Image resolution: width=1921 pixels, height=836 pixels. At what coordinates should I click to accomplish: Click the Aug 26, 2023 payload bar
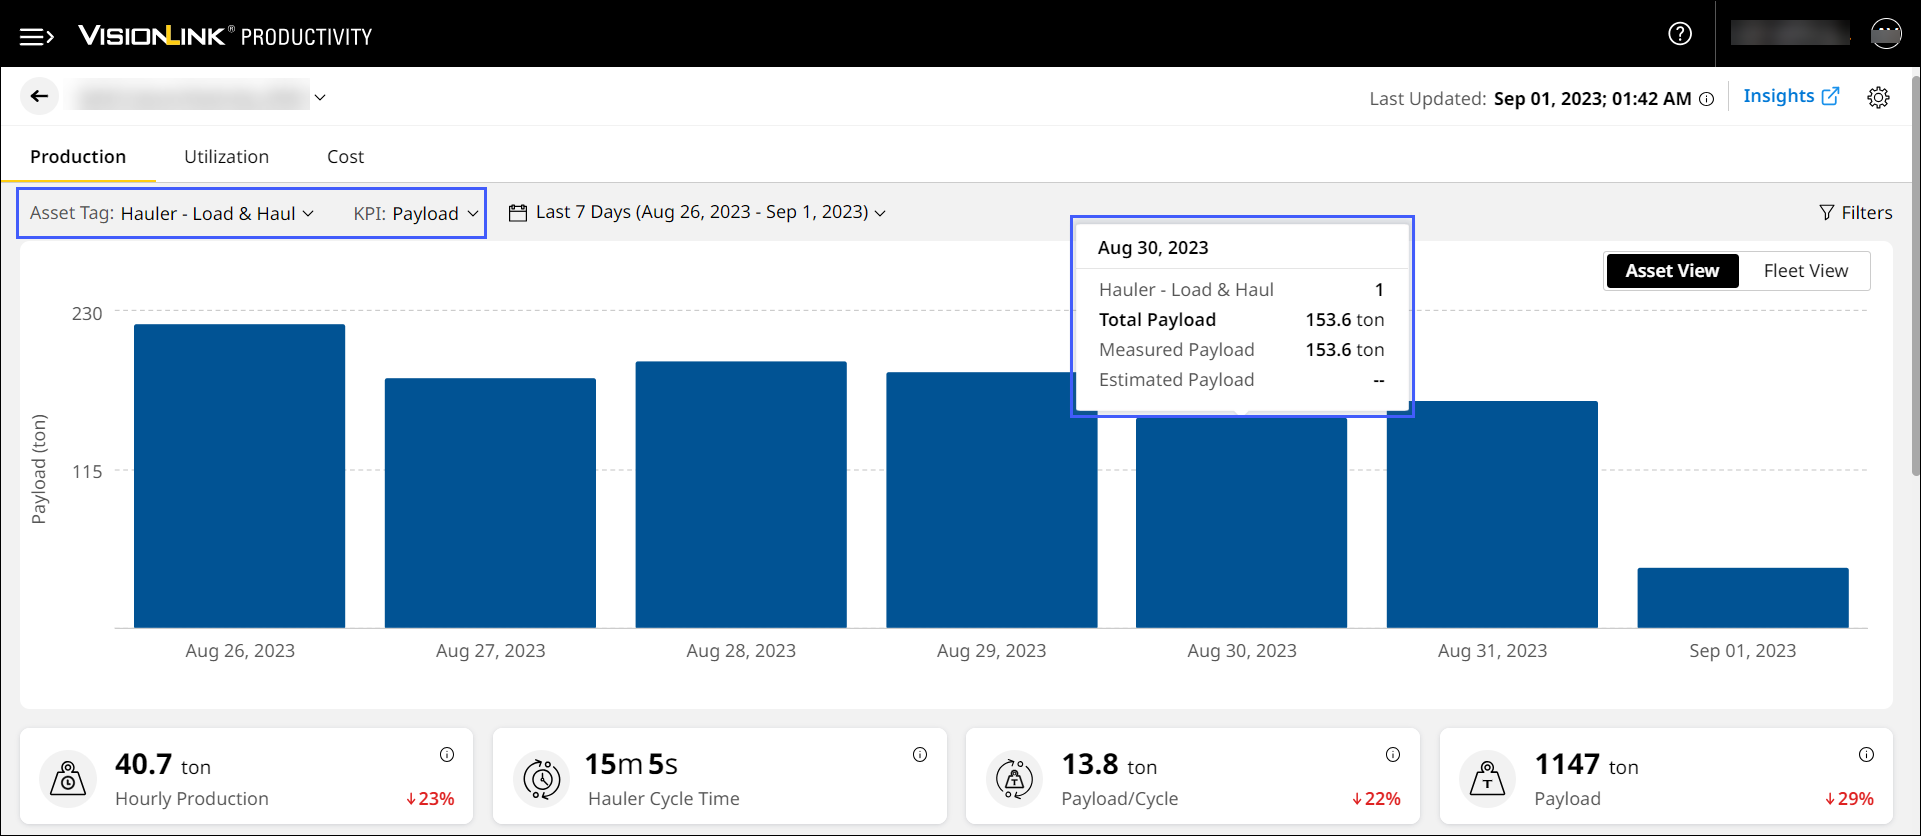coord(240,476)
